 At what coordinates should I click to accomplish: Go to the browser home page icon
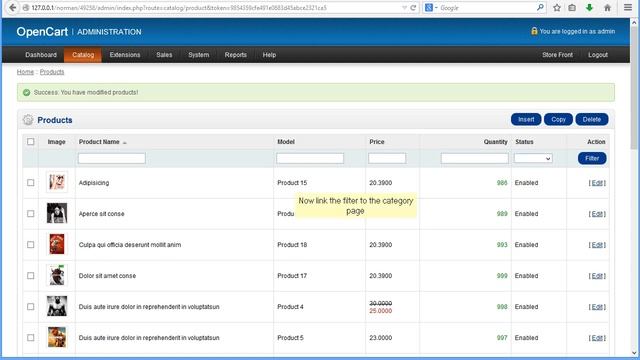click(x=607, y=8)
